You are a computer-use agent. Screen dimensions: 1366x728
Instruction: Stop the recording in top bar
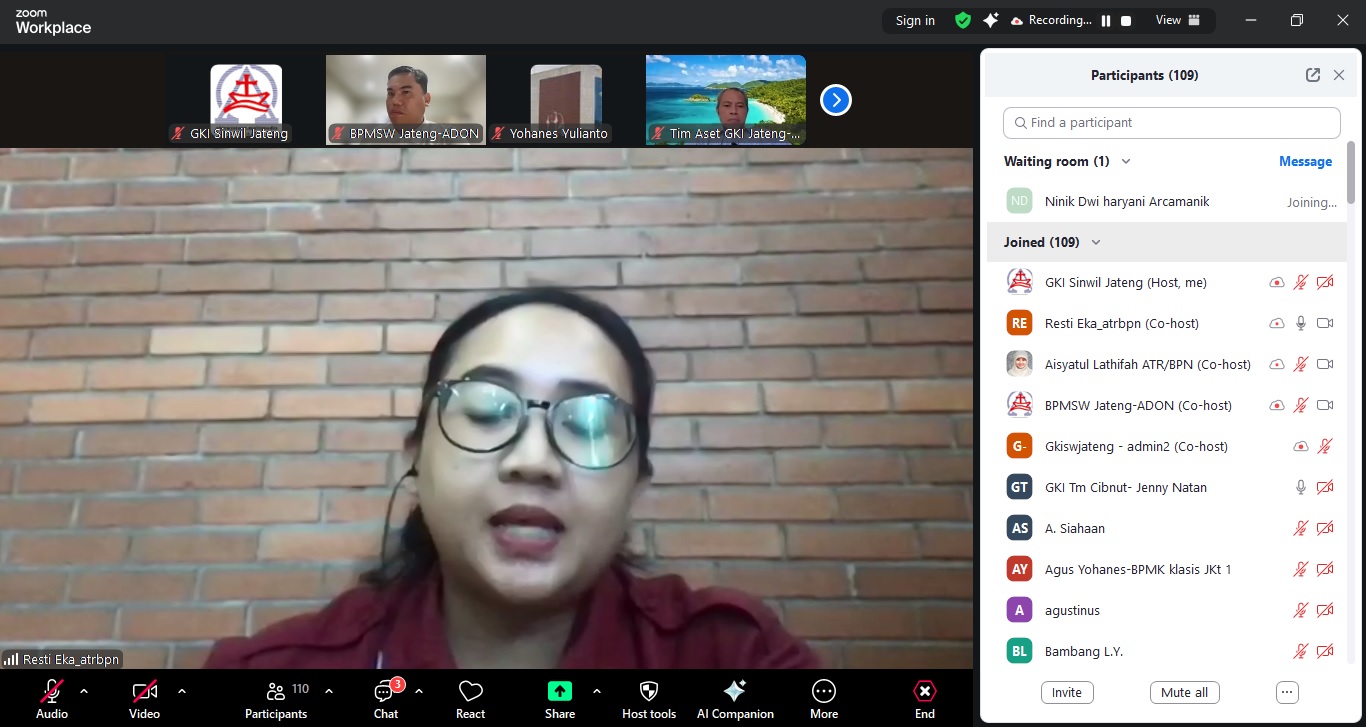click(x=1126, y=21)
